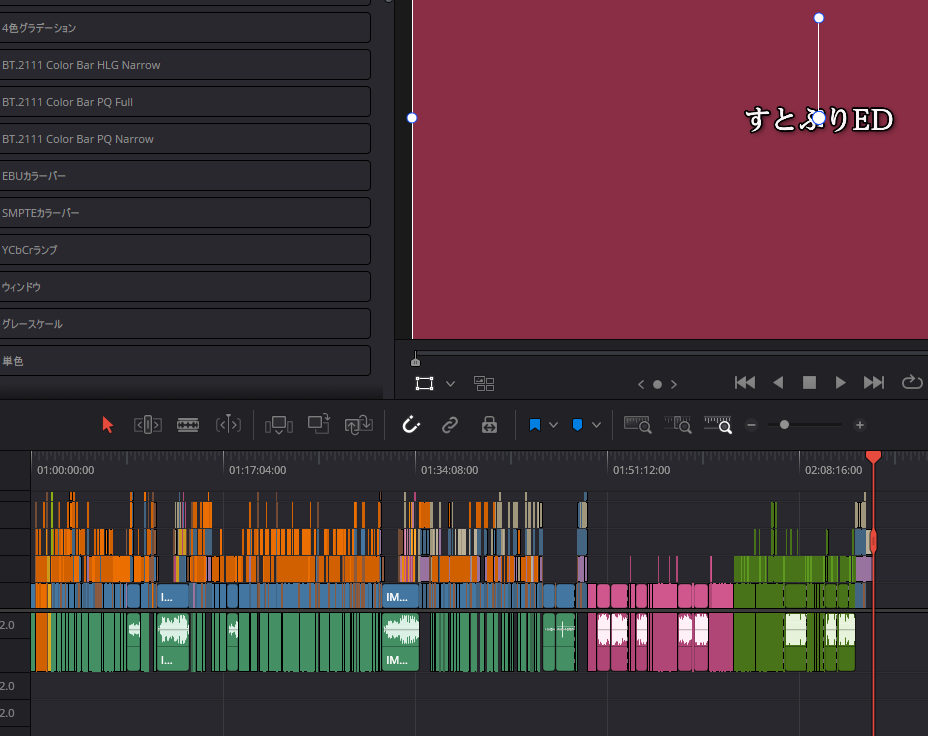Click the Insert clip icon
928x736 pixels.
(x=279, y=425)
